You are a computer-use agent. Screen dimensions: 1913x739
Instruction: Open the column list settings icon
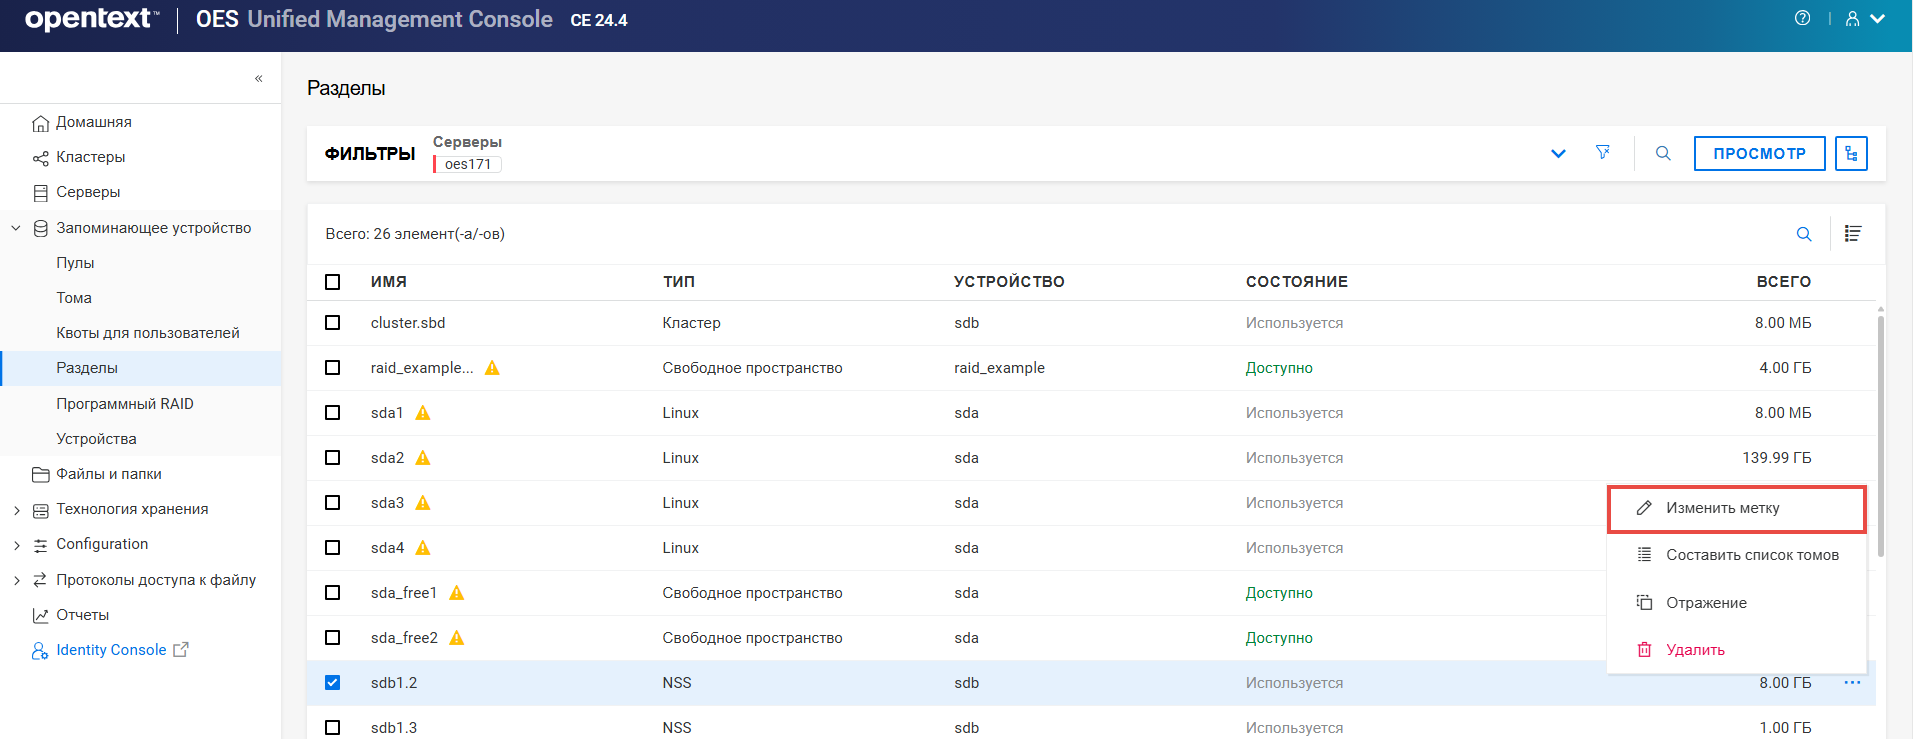[1852, 234]
